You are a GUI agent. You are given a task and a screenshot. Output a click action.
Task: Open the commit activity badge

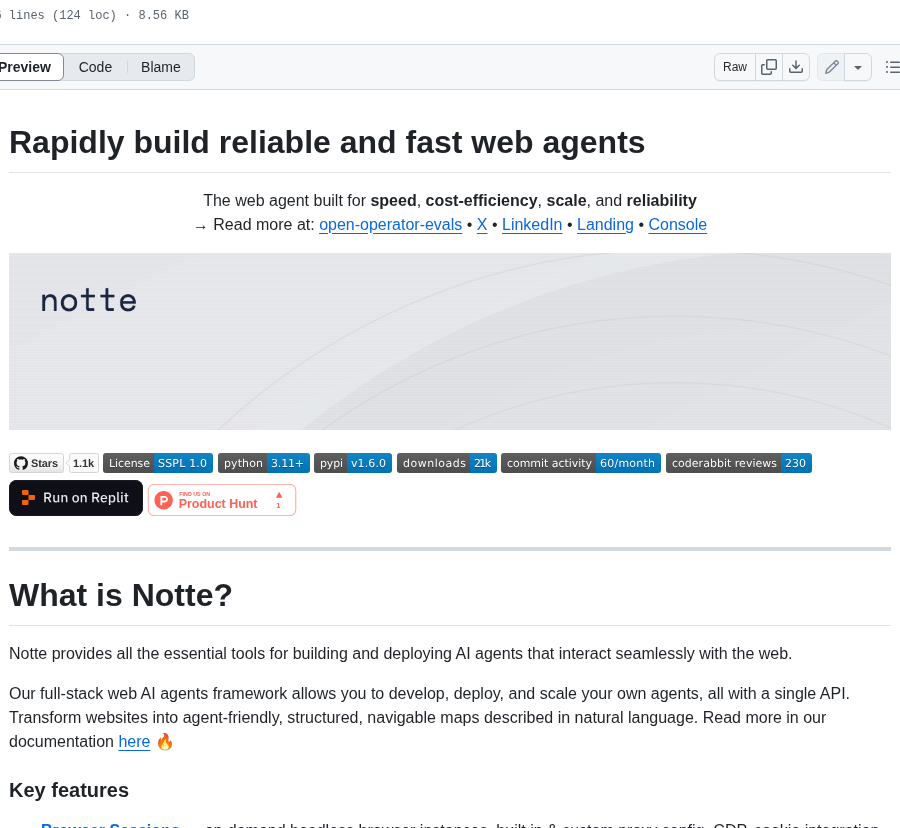[580, 462]
